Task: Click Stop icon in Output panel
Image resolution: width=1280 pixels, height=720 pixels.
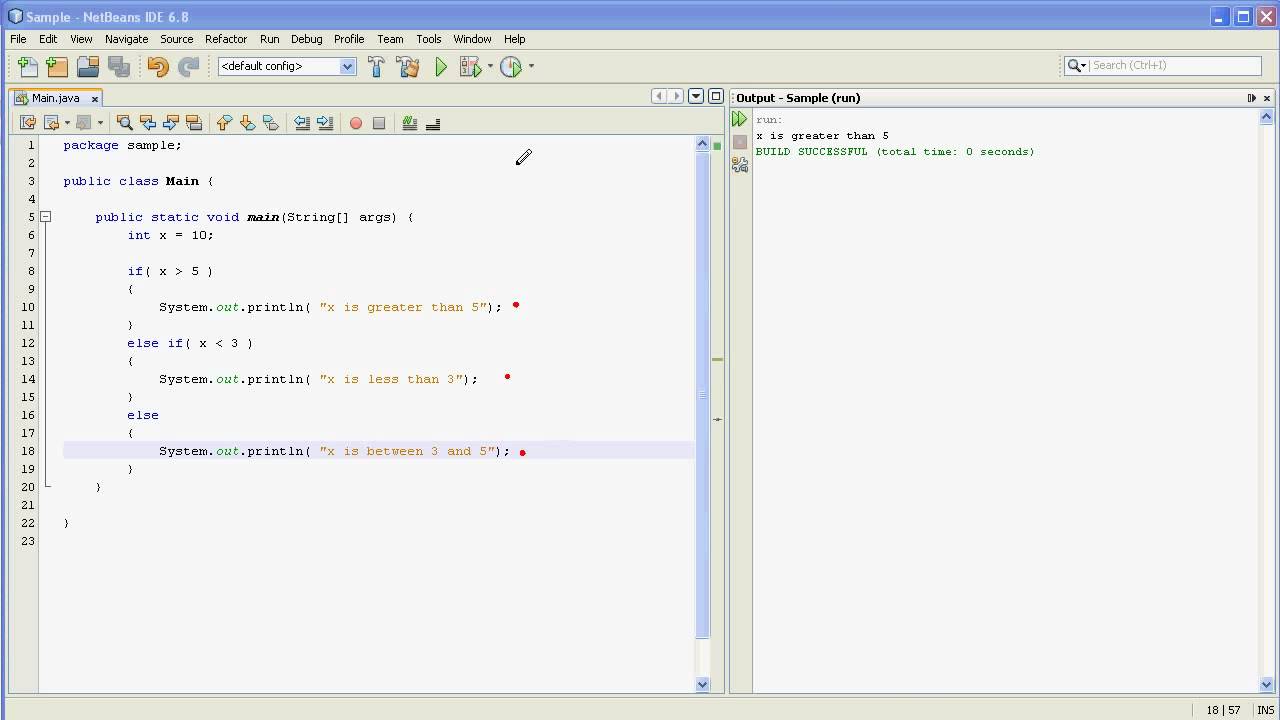Action: [x=740, y=142]
